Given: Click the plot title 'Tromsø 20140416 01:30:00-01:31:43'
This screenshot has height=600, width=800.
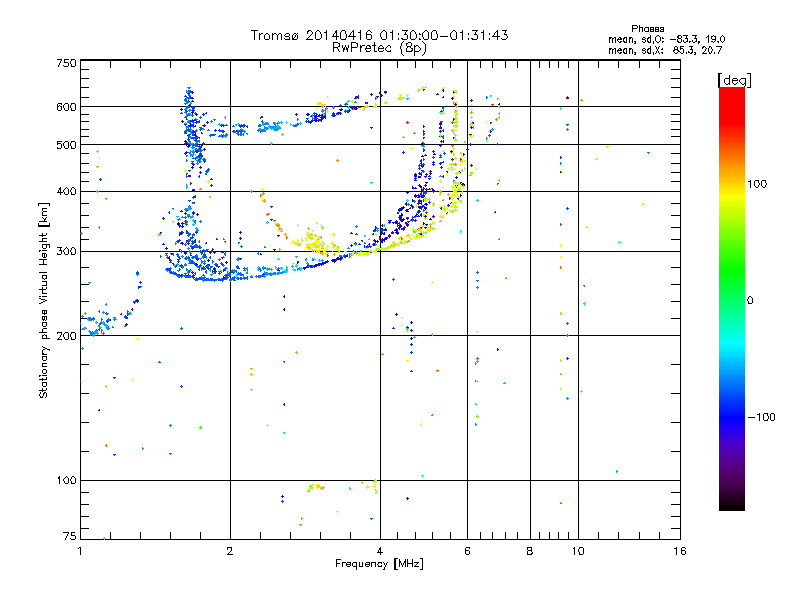Looking at the screenshot, I should tap(379, 35).
